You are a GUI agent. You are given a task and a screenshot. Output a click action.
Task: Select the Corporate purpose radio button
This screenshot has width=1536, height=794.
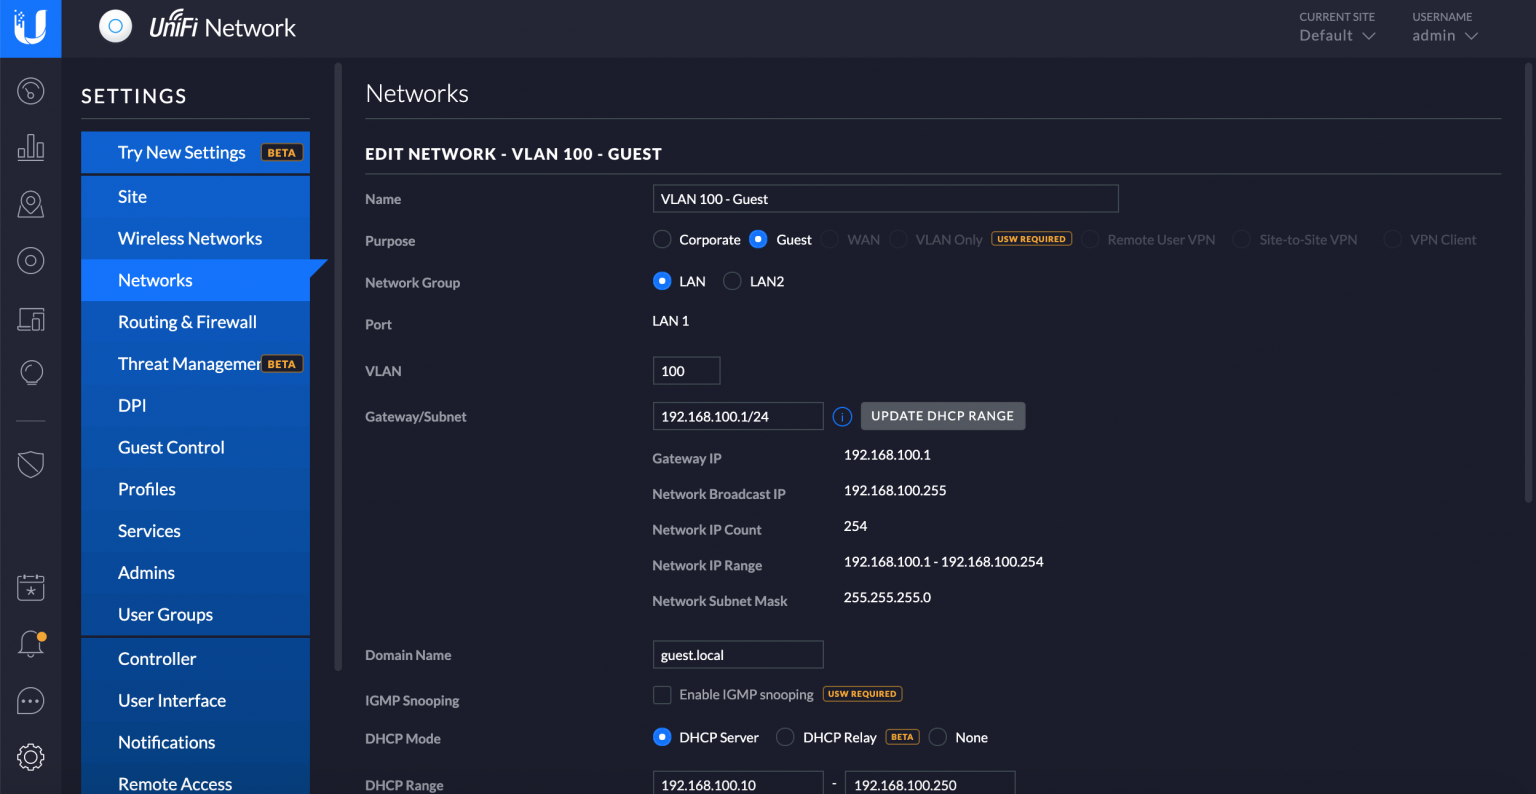661,239
